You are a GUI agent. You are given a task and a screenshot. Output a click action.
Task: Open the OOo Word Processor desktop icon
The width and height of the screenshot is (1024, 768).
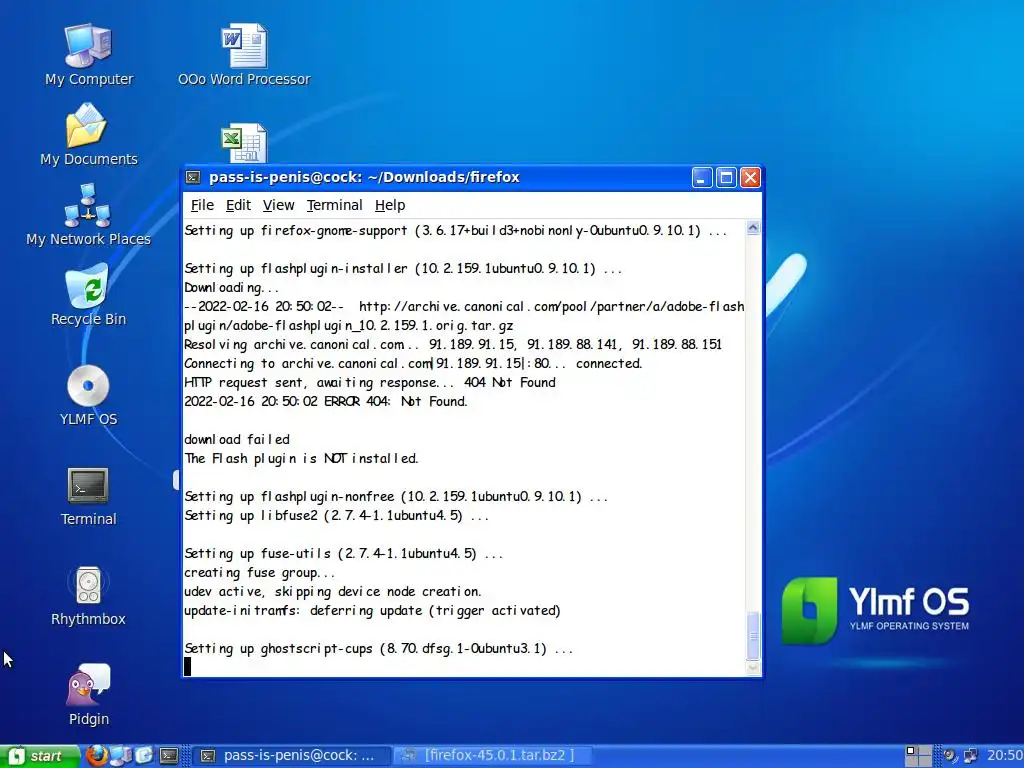point(244,55)
